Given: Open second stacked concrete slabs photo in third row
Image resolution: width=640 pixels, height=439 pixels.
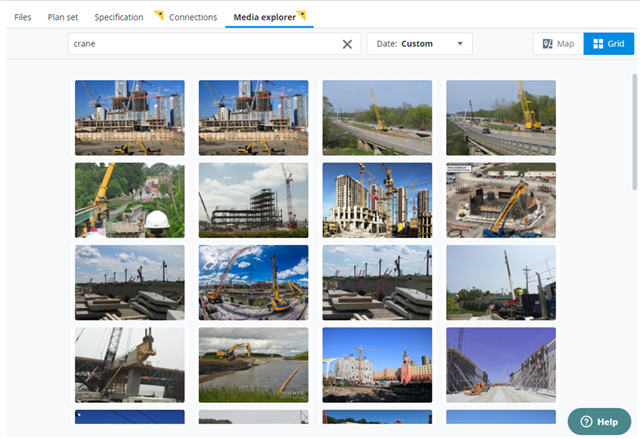Looking at the screenshot, I should pos(377,282).
